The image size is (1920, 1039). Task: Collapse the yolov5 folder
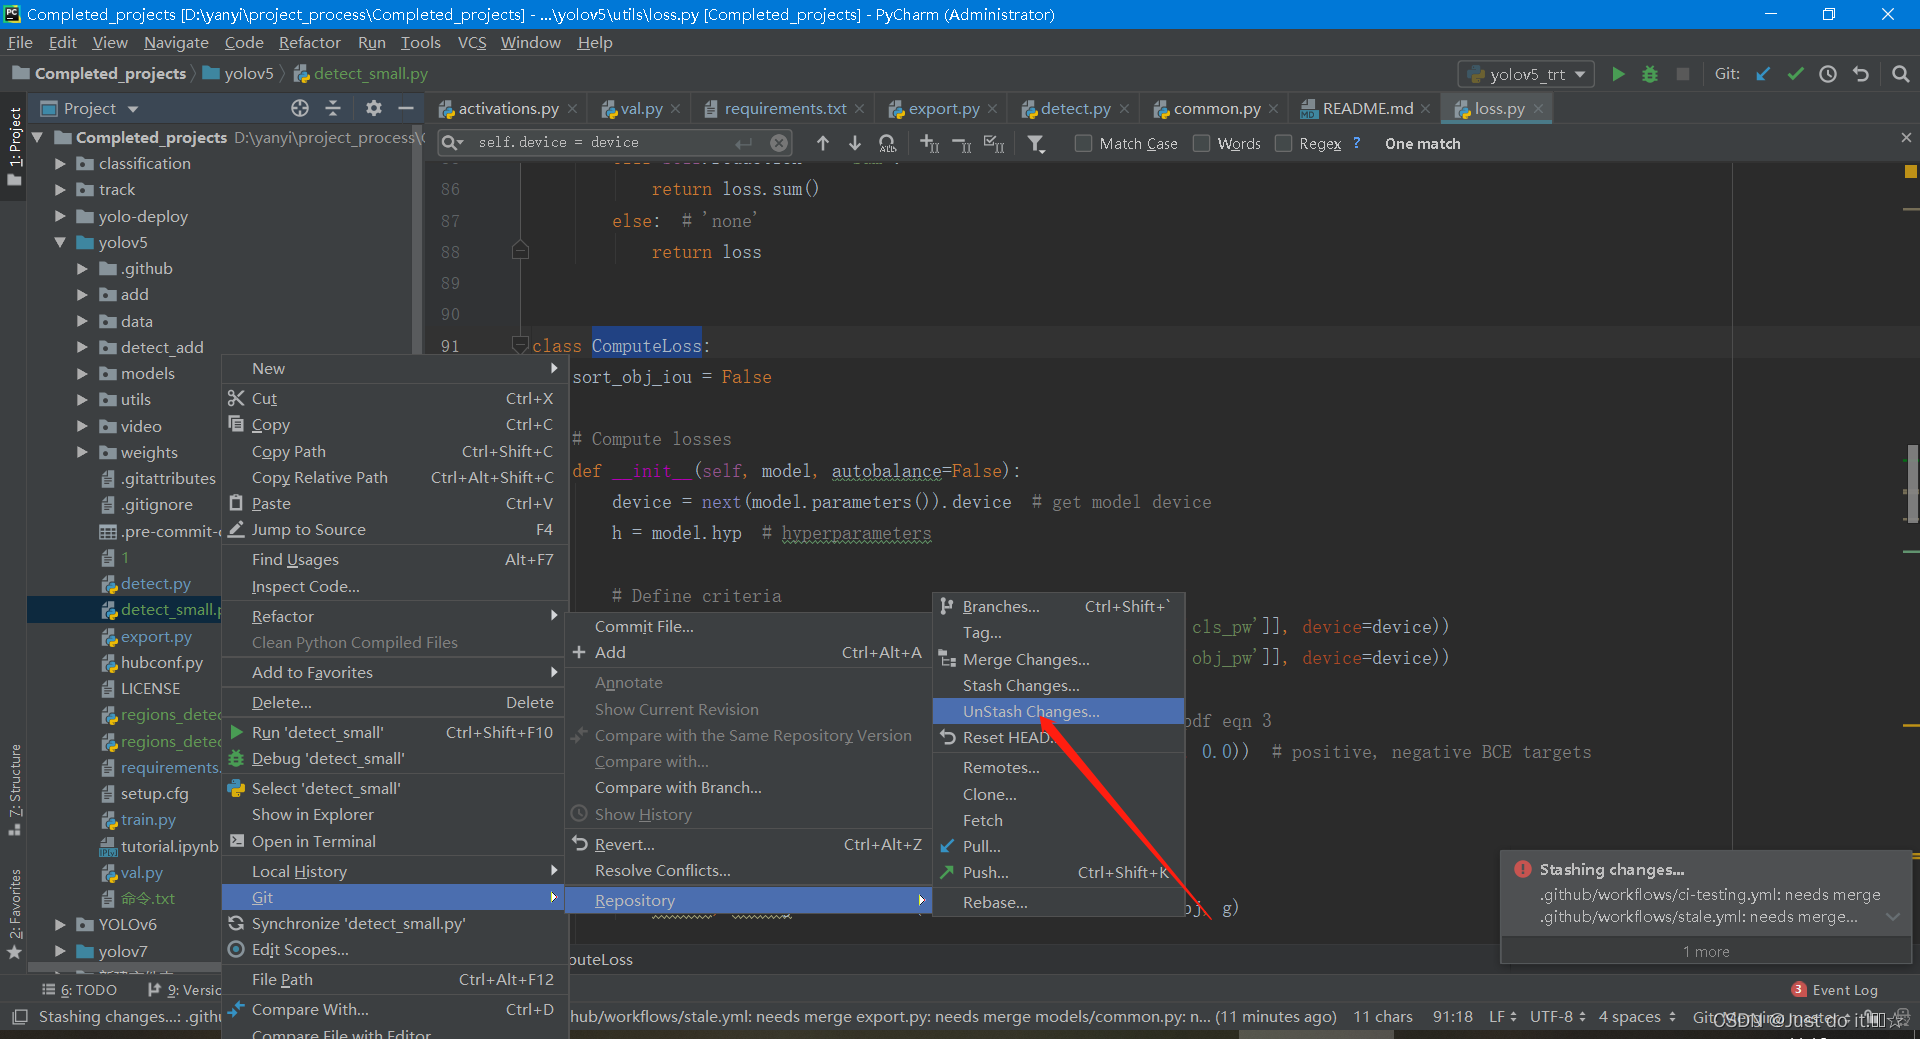pyautogui.click(x=60, y=242)
